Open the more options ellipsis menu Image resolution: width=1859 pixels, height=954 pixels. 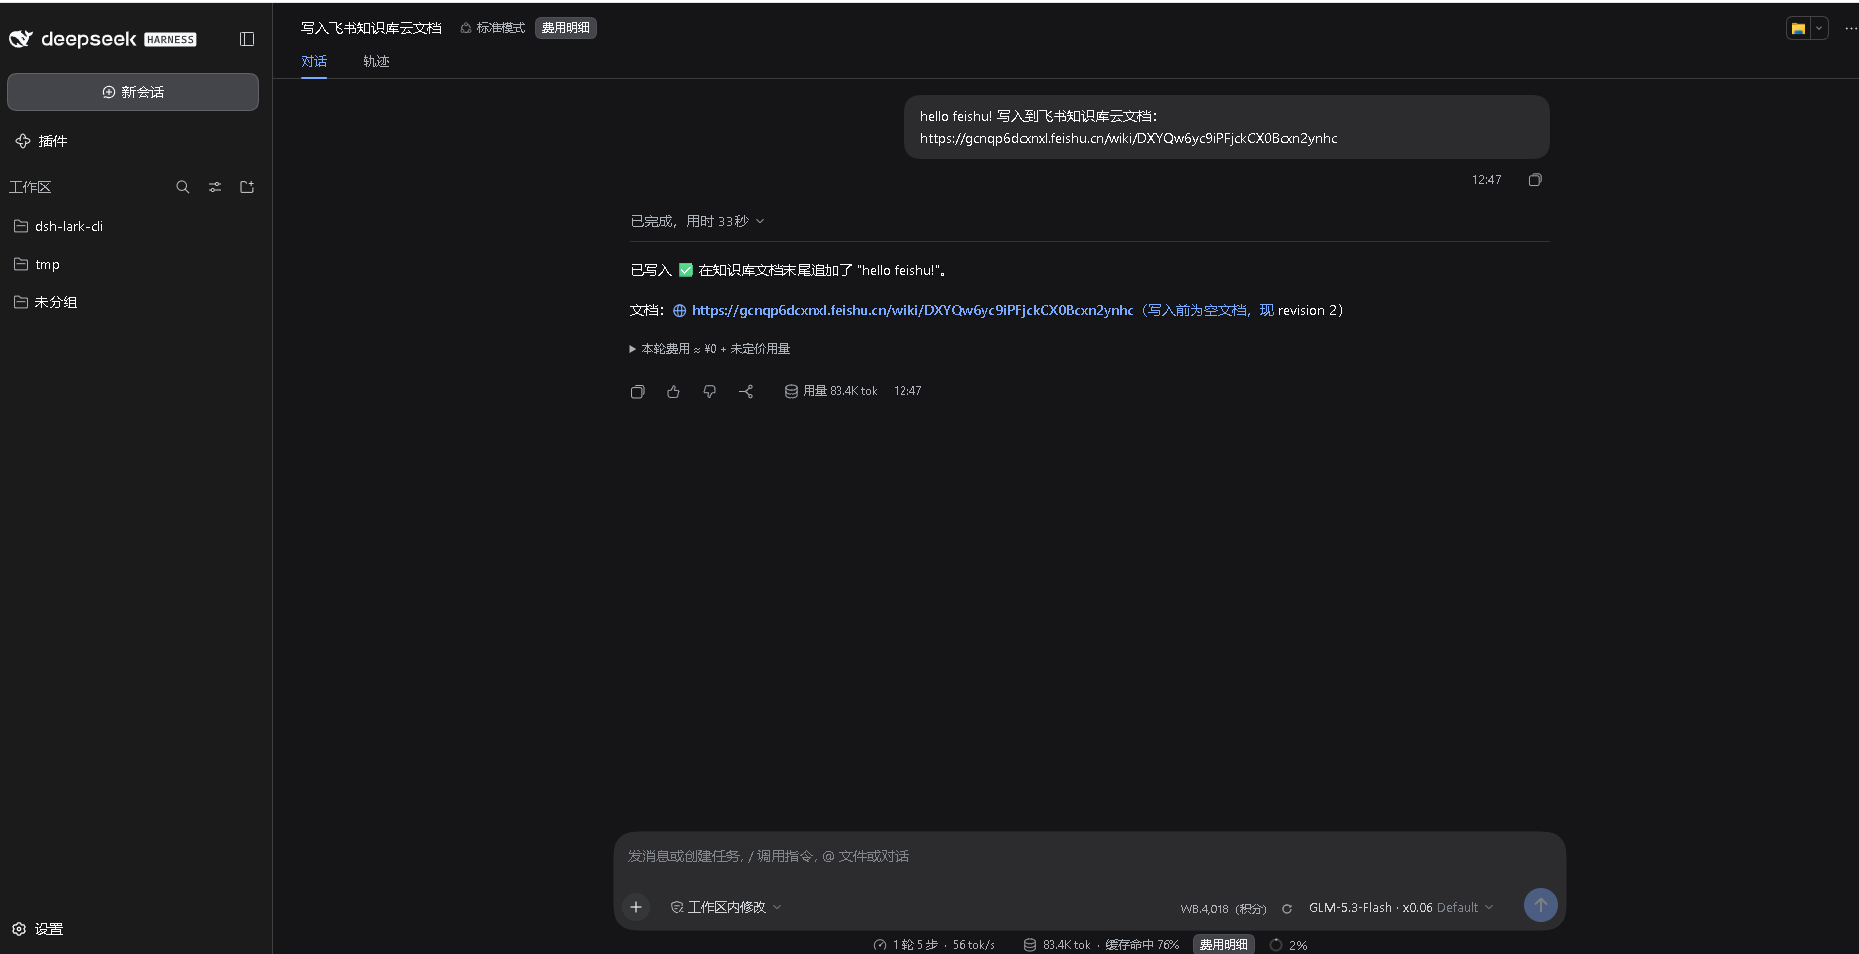pos(1850,28)
